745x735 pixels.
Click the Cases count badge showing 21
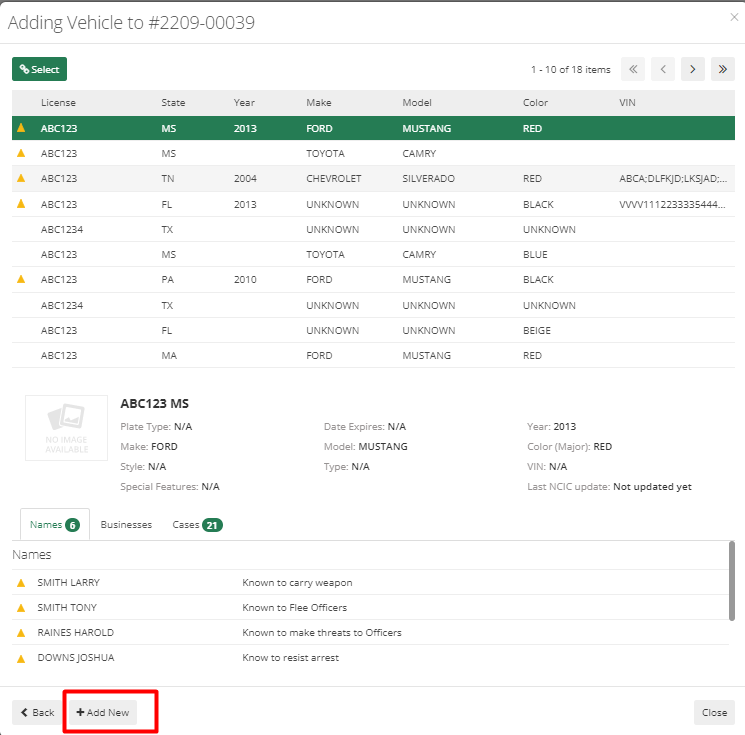pos(212,525)
